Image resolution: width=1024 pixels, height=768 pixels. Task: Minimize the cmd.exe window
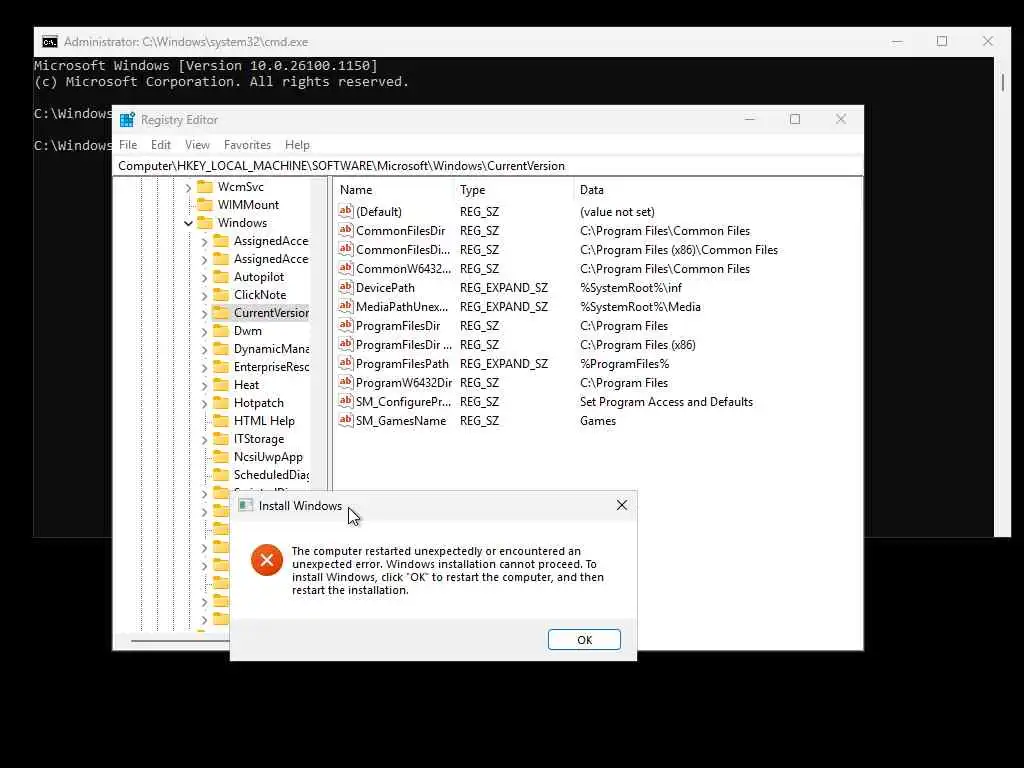tap(897, 41)
